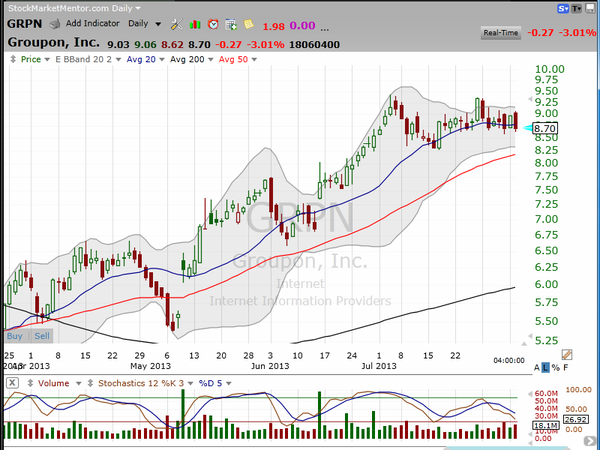
Task: Click the boxed 18.1M volume label
Action: tap(546, 425)
